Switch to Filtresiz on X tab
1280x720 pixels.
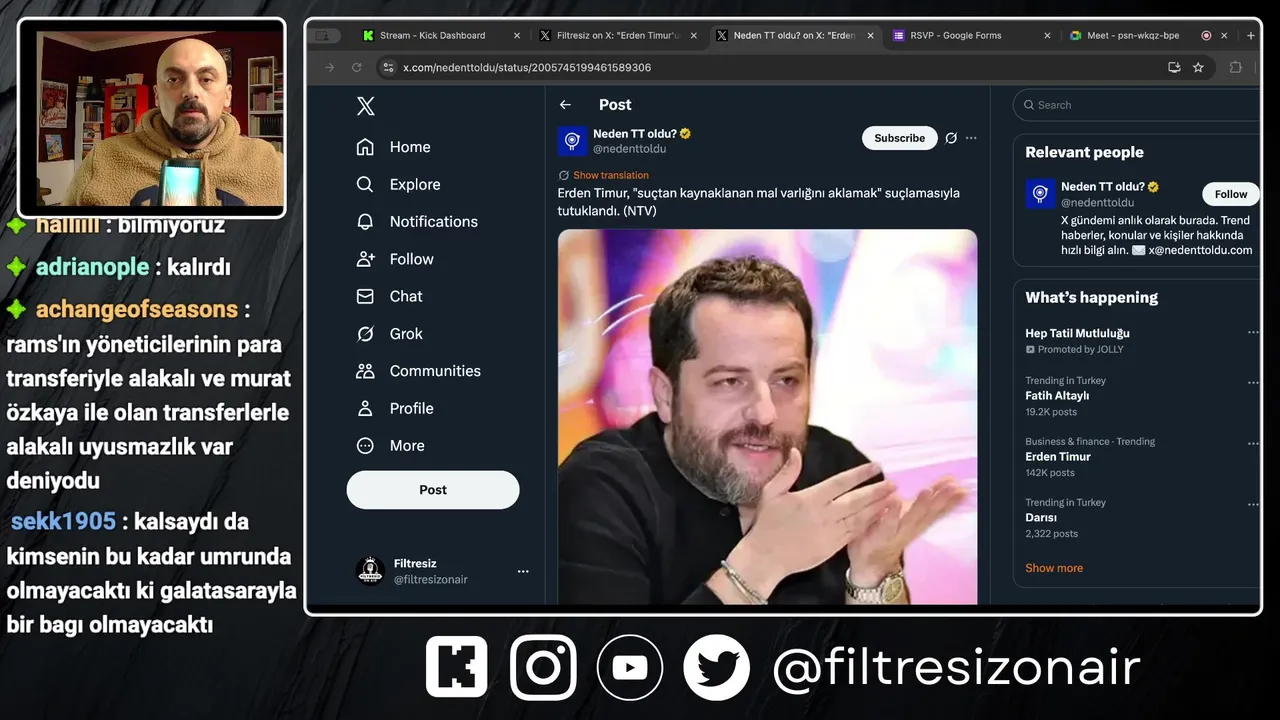[x=620, y=35]
